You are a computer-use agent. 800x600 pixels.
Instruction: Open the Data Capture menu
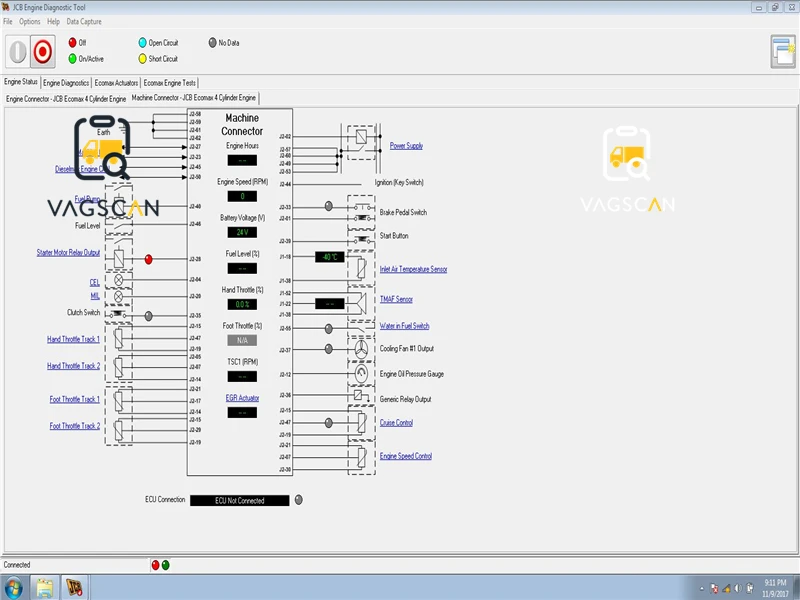(84, 21)
